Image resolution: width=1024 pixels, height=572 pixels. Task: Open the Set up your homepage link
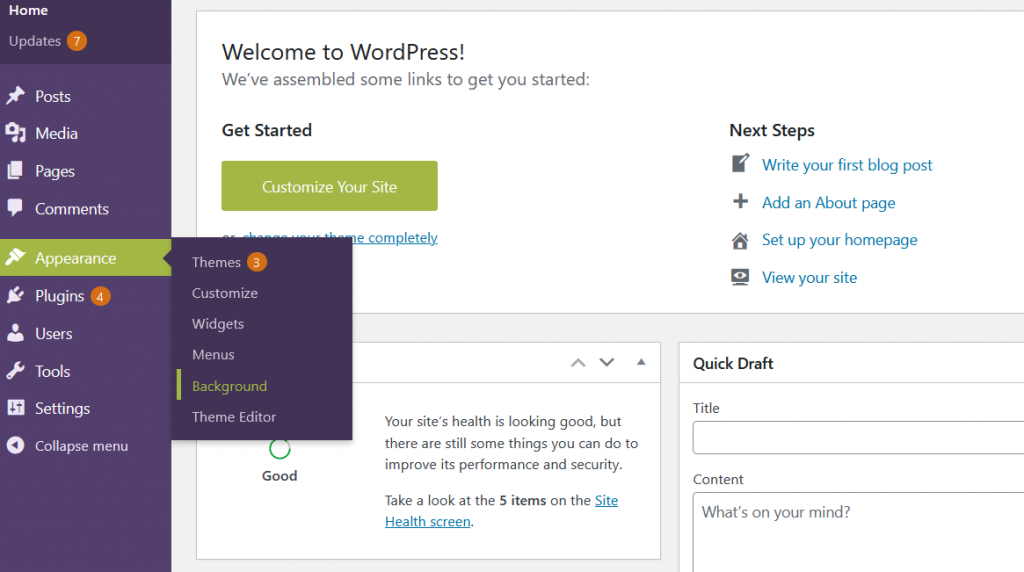pos(839,240)
